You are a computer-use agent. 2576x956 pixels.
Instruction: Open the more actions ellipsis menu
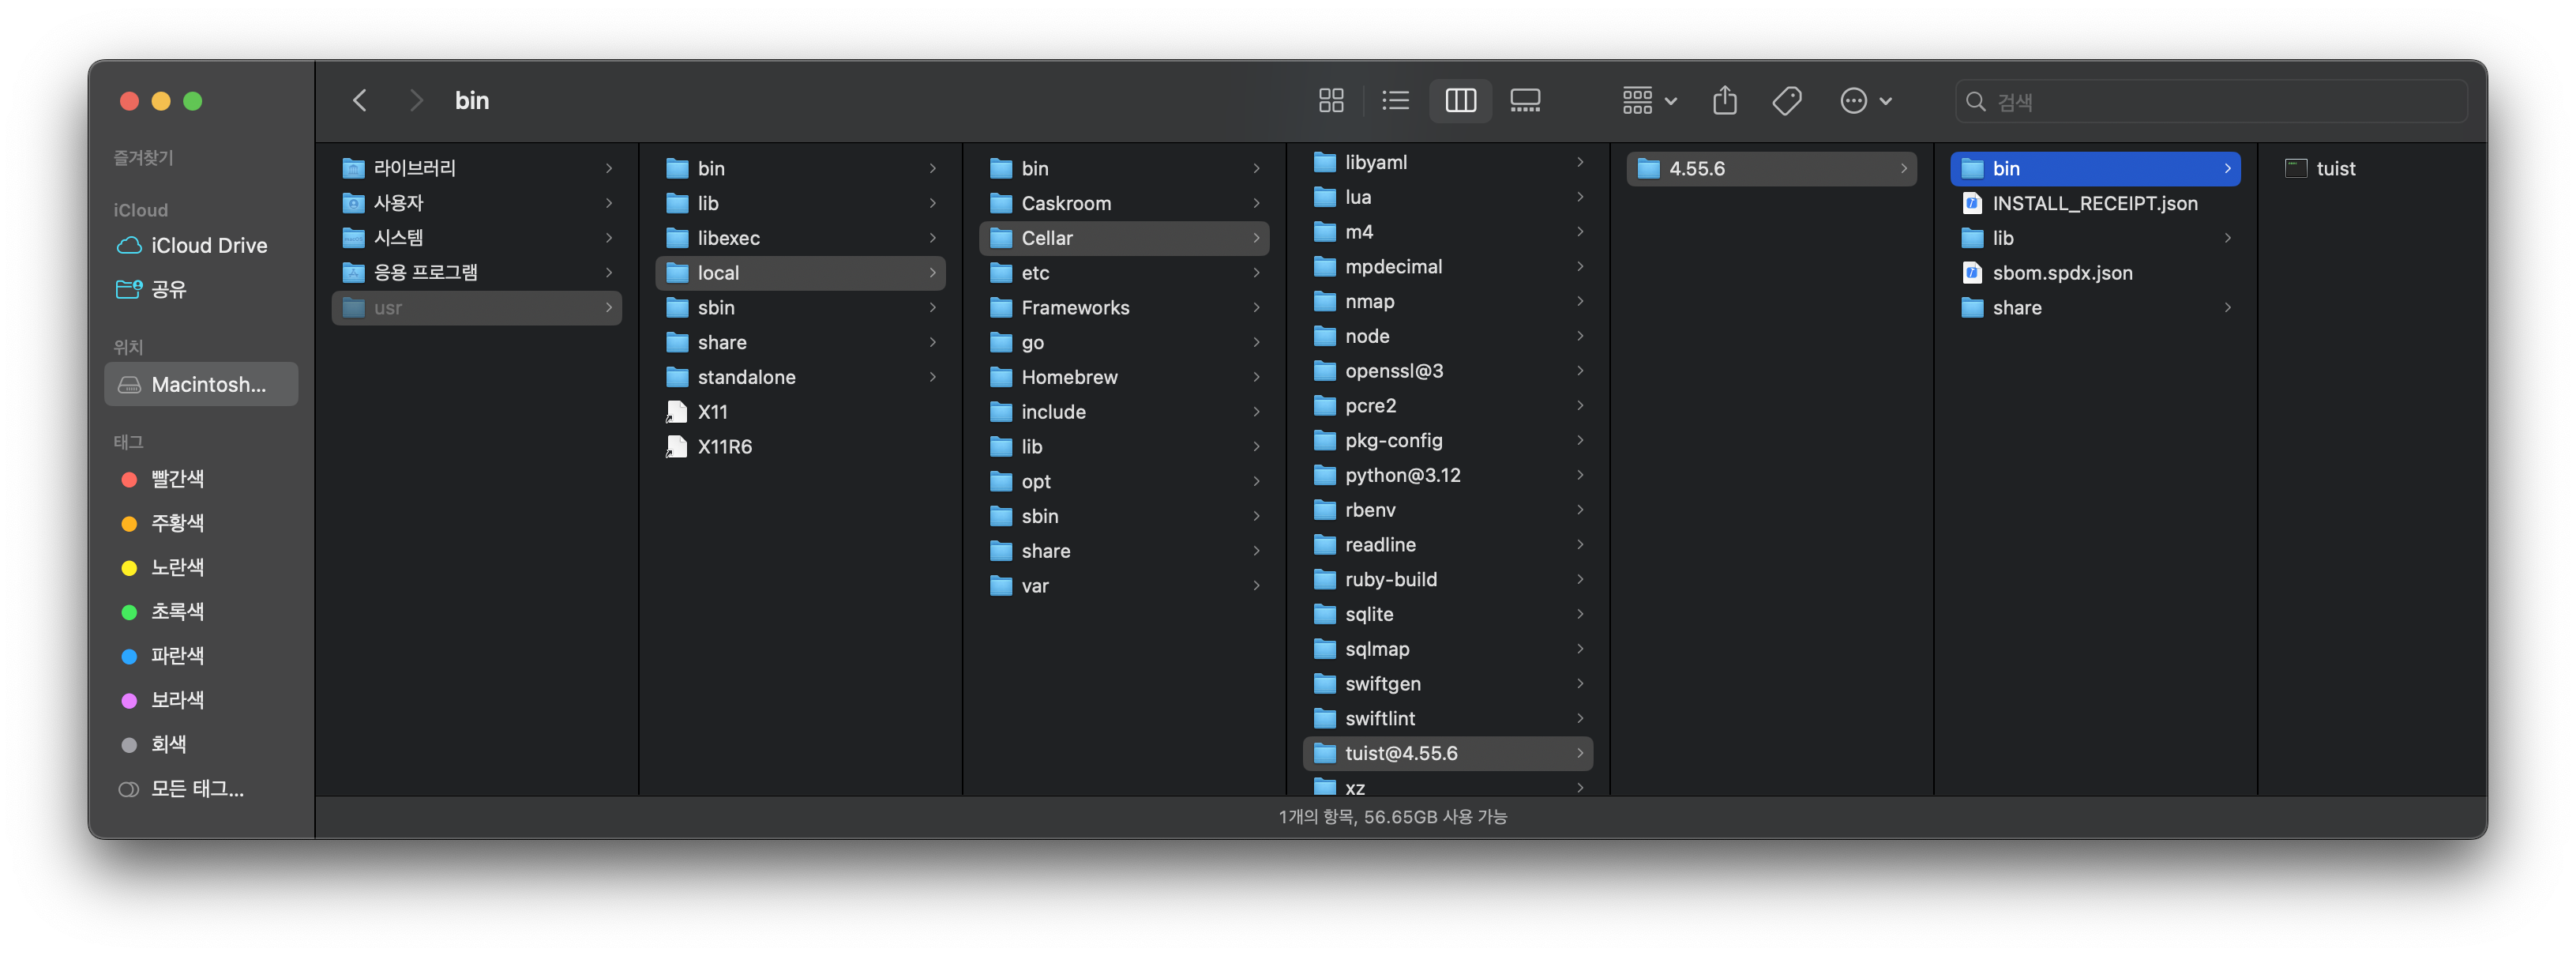point(1865,101)
